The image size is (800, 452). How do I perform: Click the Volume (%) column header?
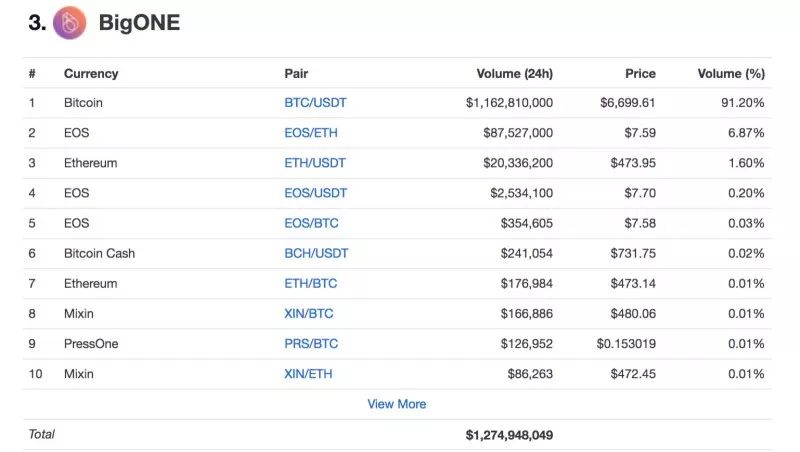click(x=731, y=73)
